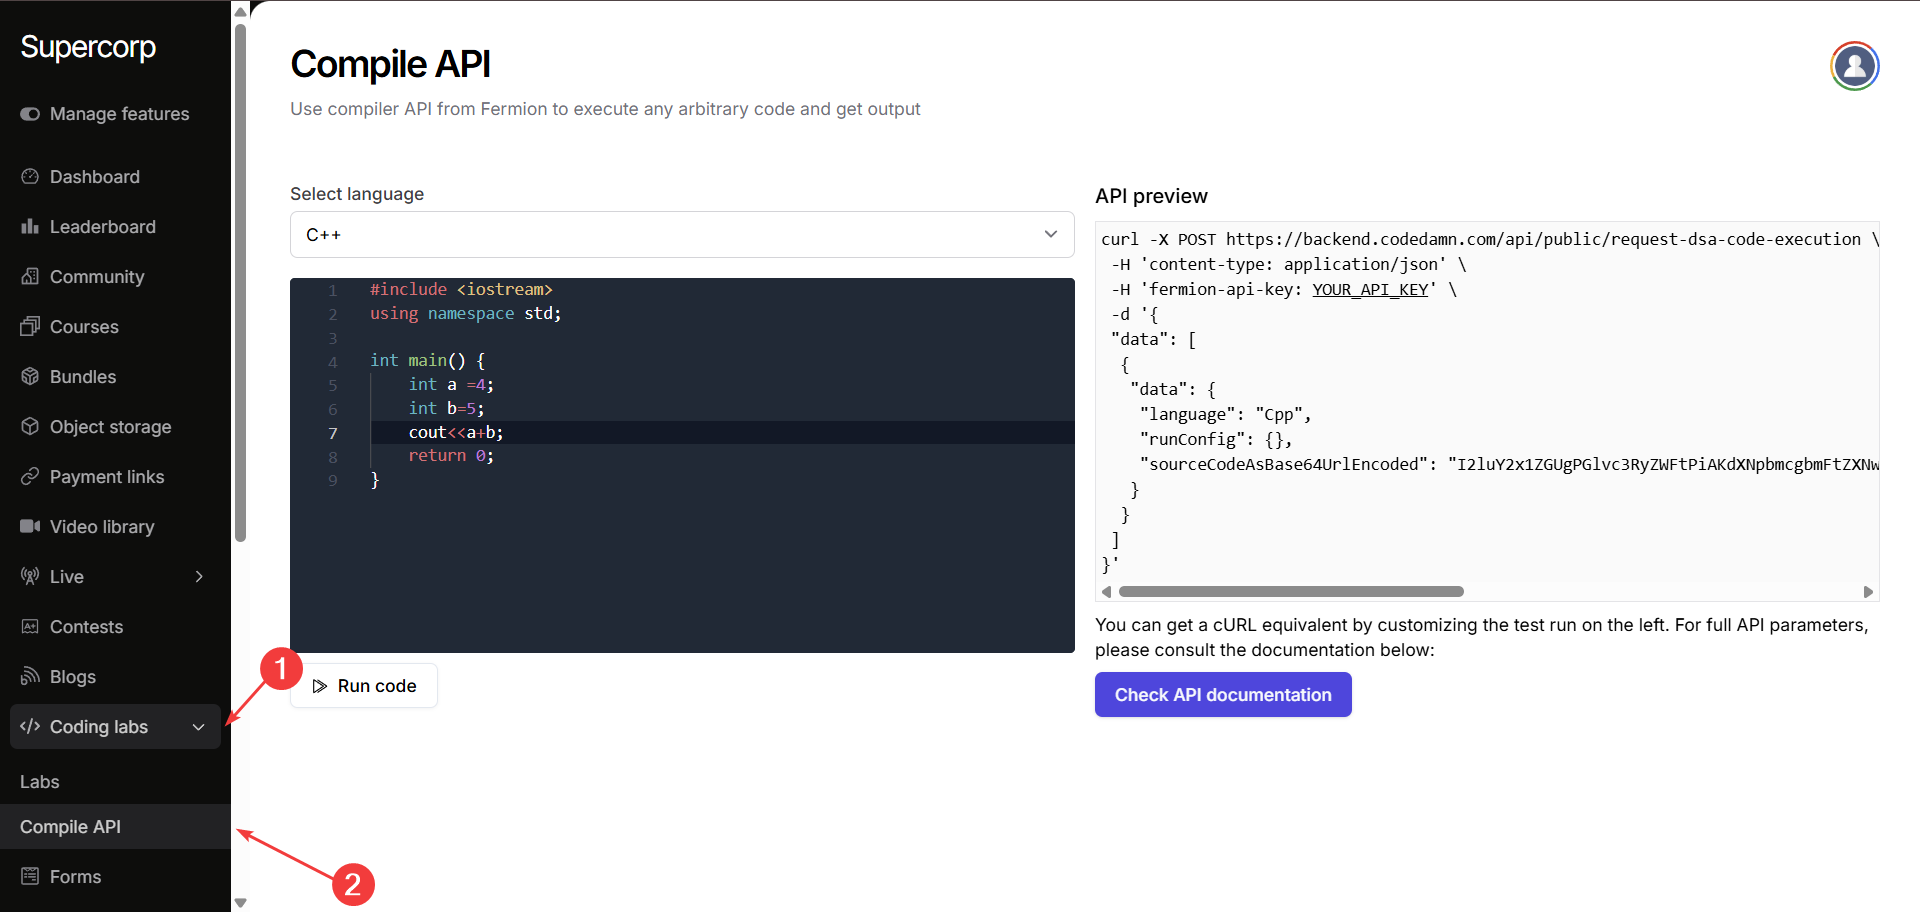Viewport: 1920px width, 912px height.
Task: Expand the Live submenu arrow
Action: tap(199, 577)
